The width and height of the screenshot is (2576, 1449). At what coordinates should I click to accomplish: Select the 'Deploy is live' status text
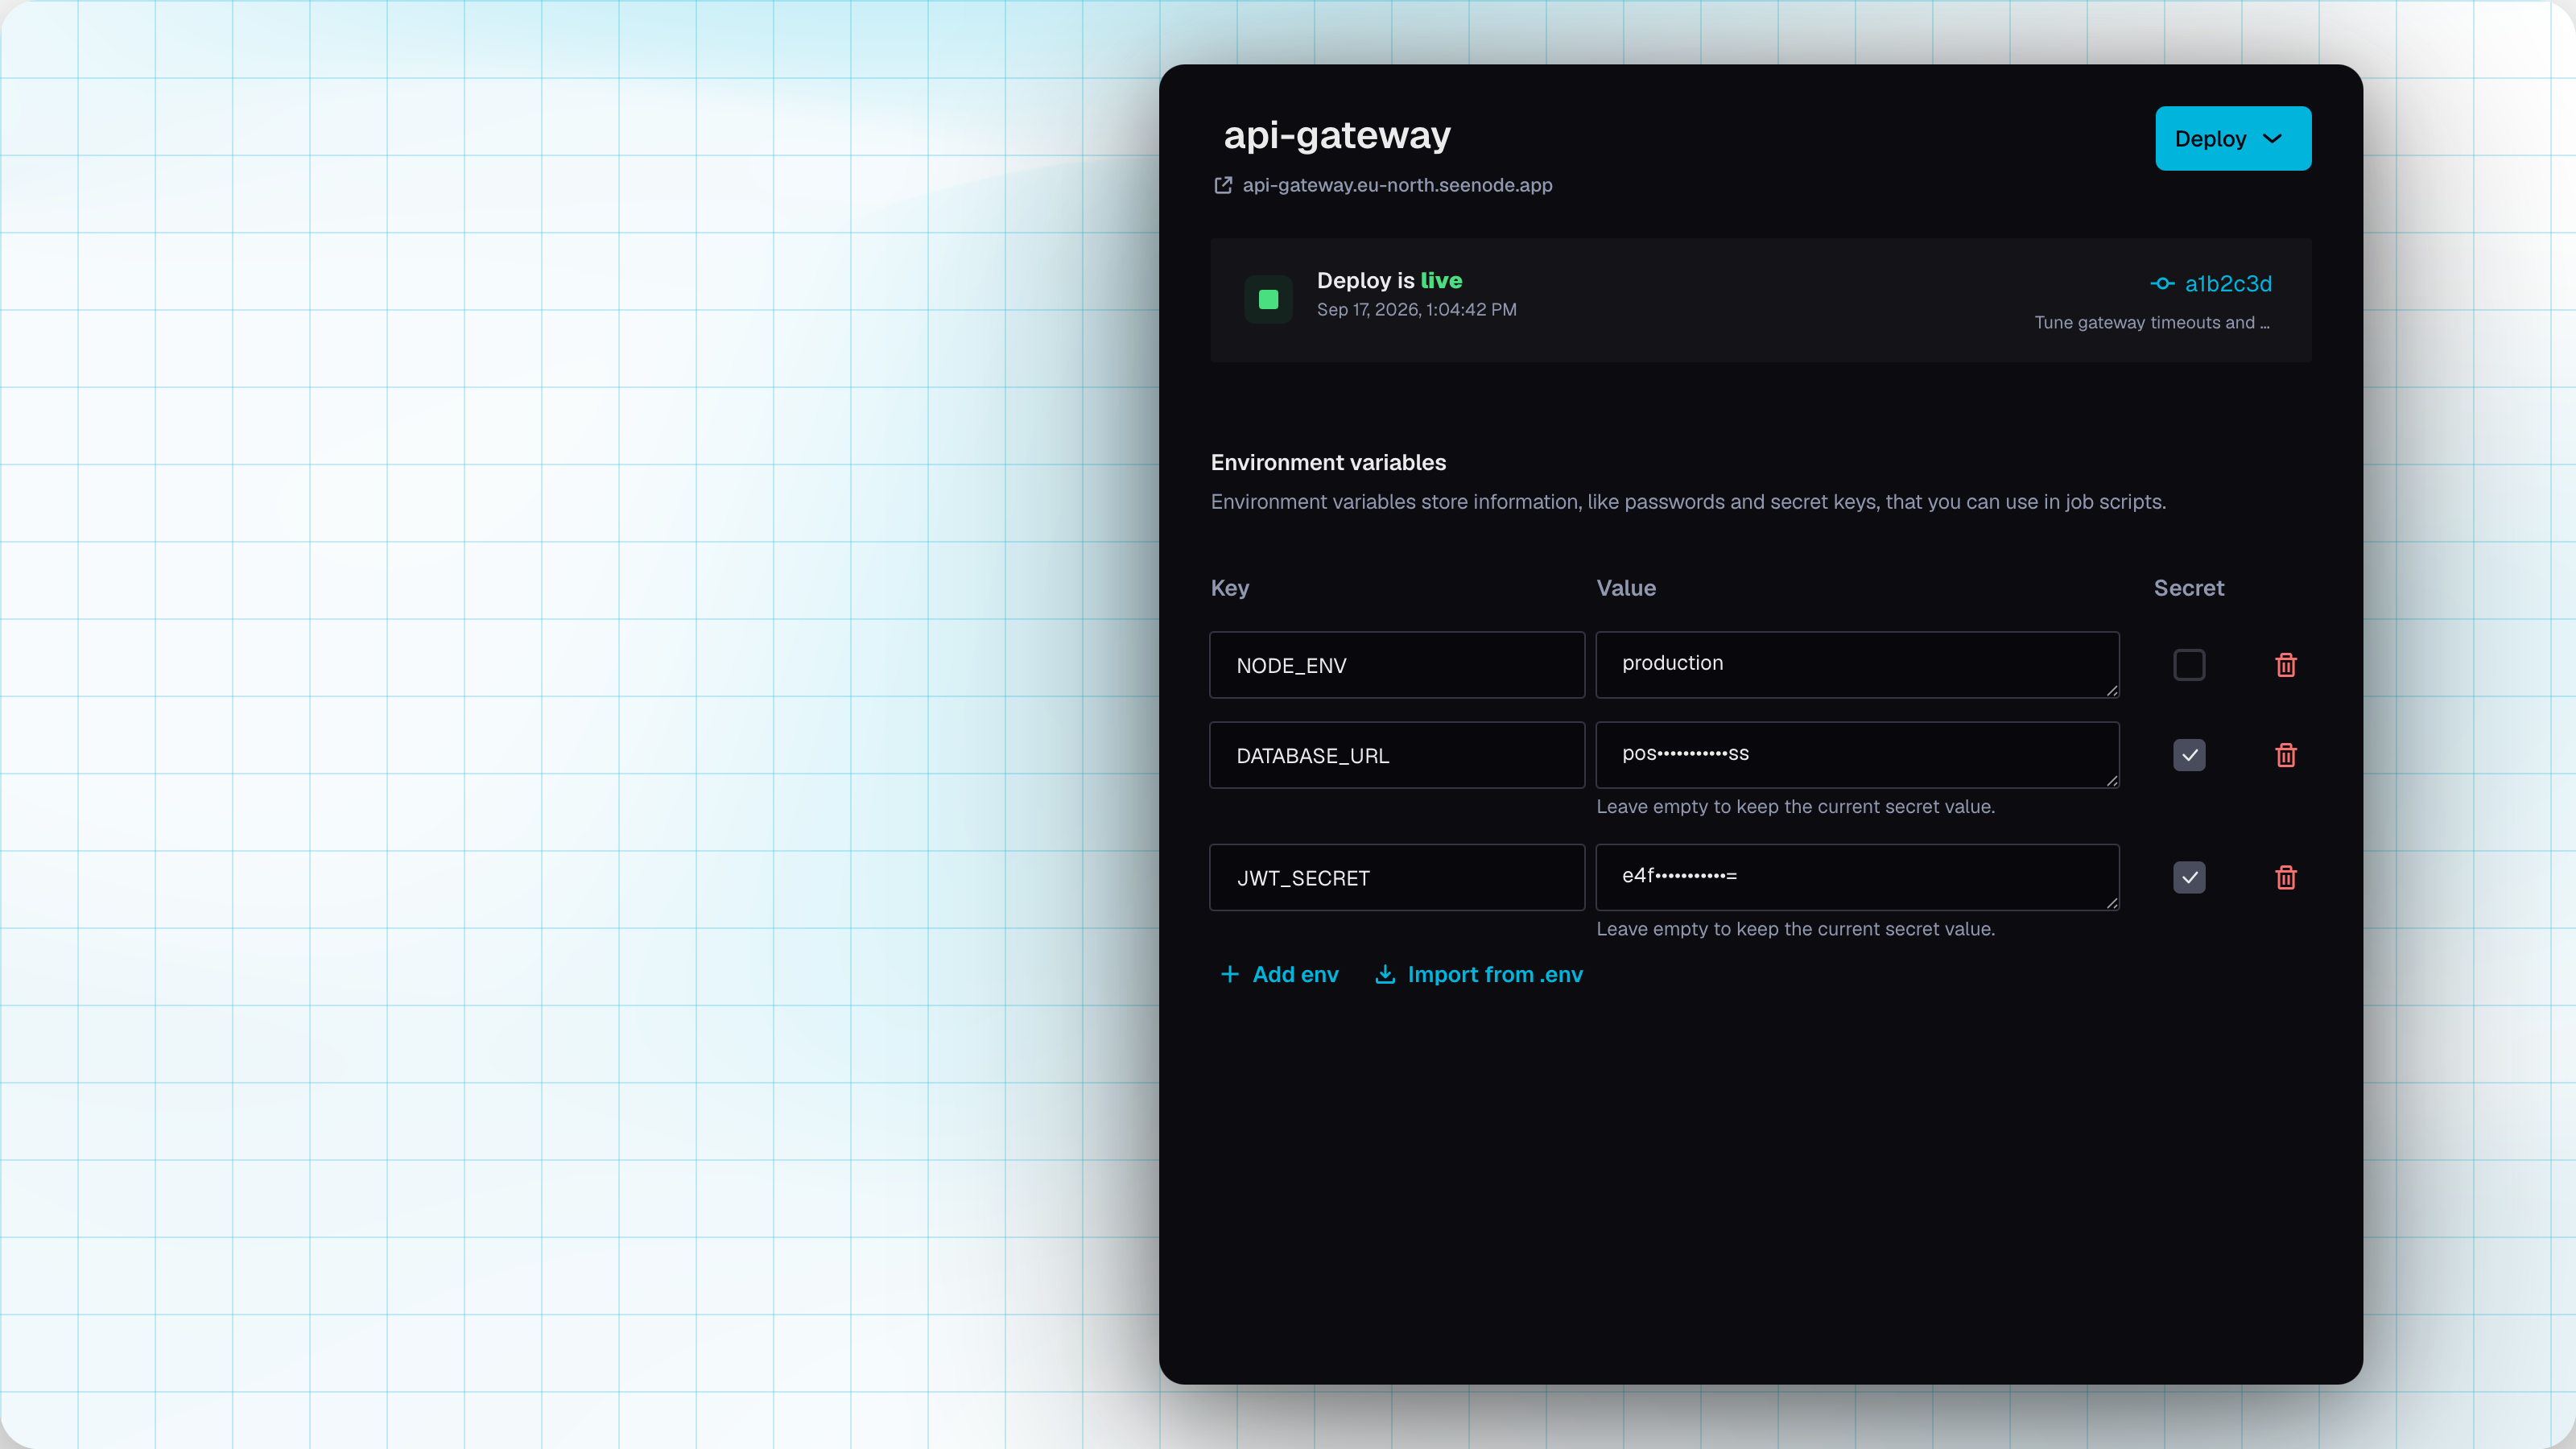coord(1389,281)
